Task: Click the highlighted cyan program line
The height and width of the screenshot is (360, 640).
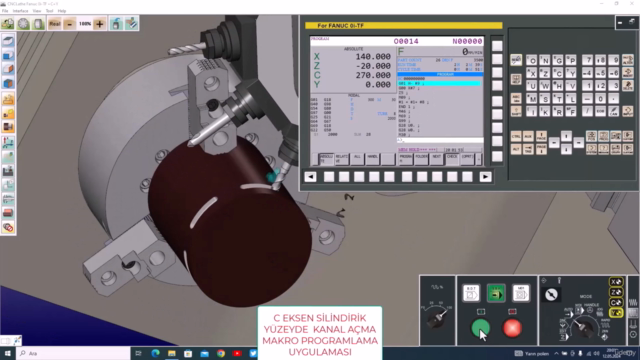Action: click(x=439, y=83)
